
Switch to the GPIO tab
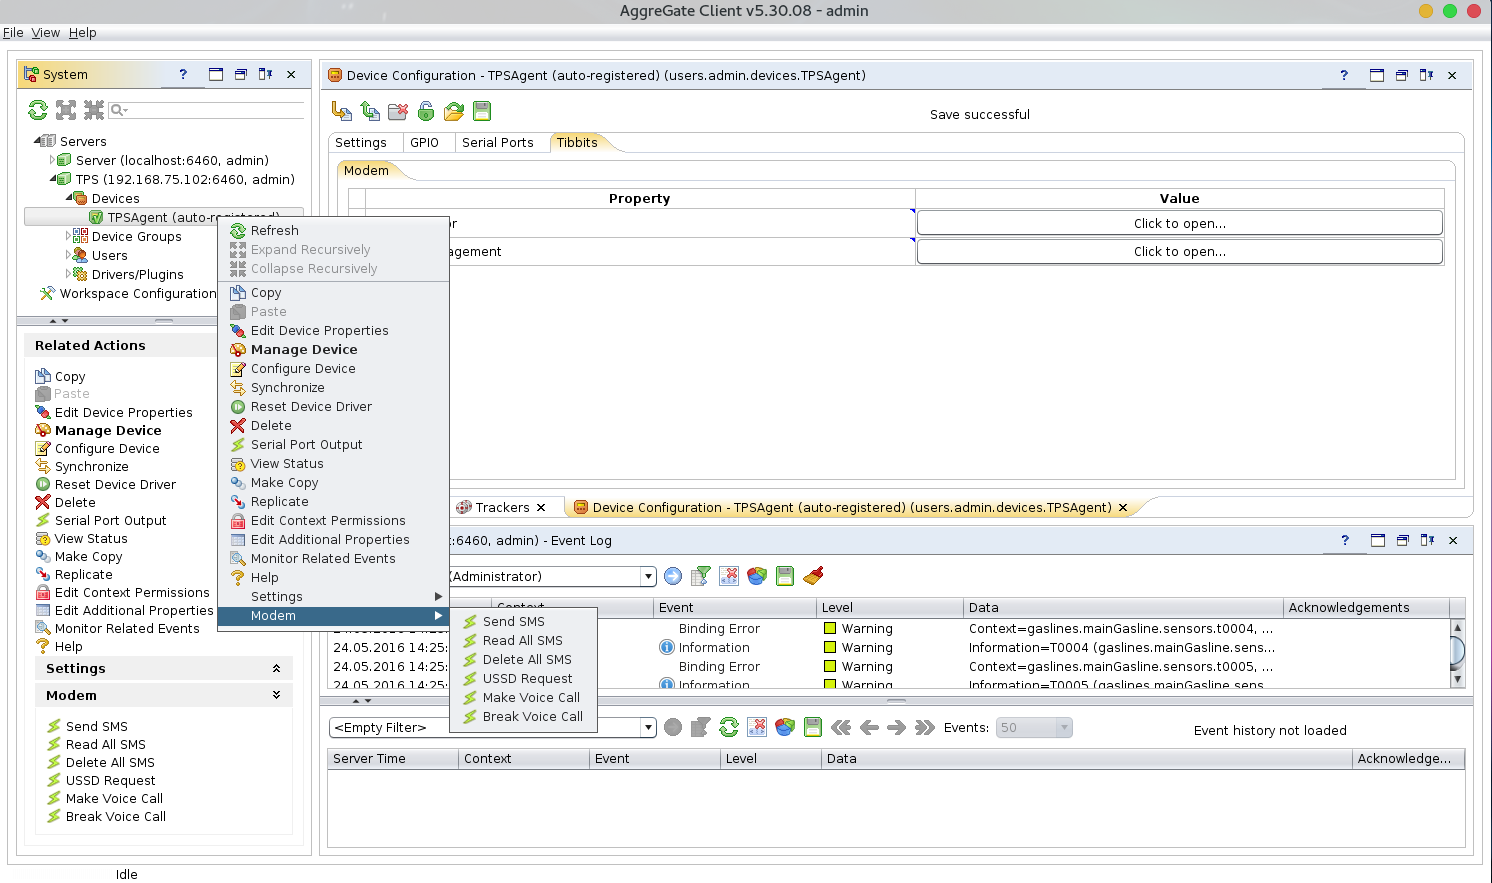click(x=424, y=142)
